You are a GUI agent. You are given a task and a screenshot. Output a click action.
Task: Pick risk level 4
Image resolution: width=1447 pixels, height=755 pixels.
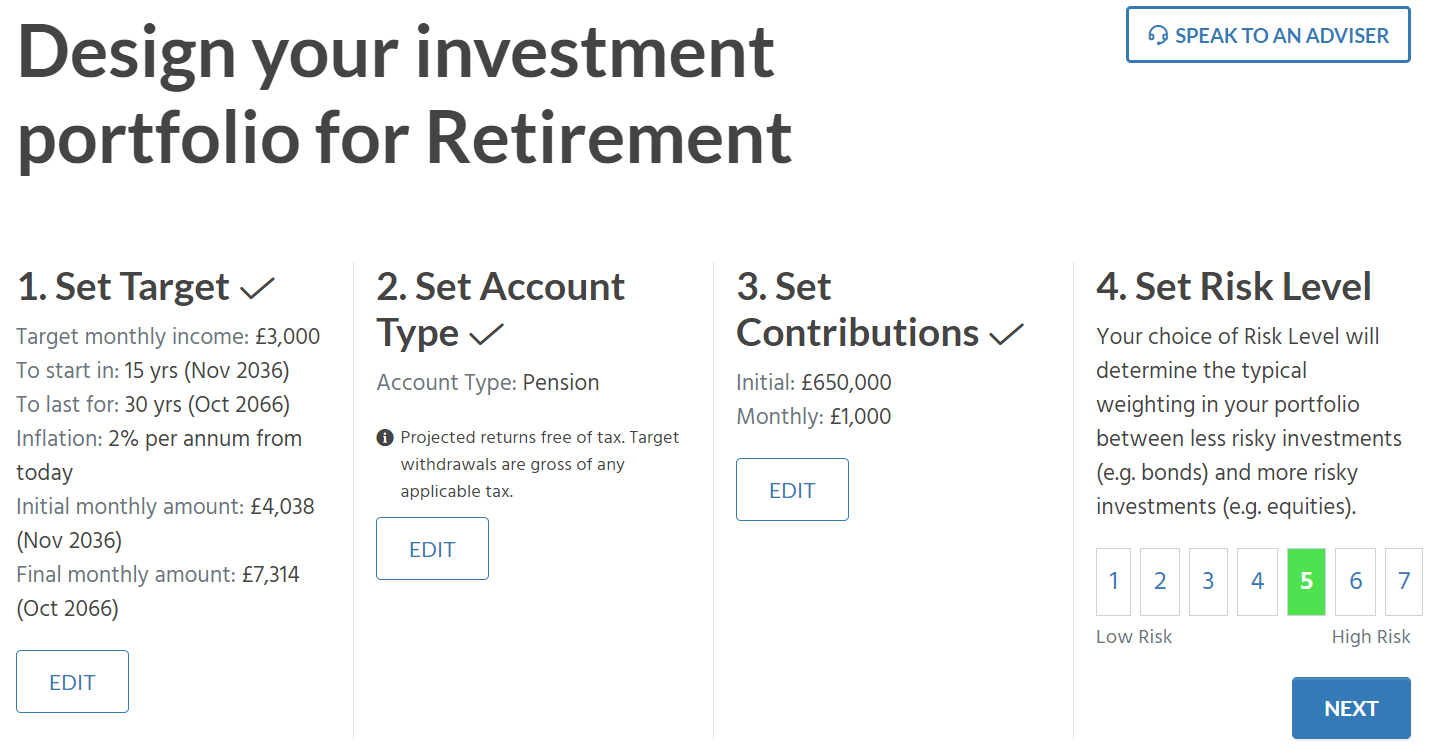tap(1257, 581)
